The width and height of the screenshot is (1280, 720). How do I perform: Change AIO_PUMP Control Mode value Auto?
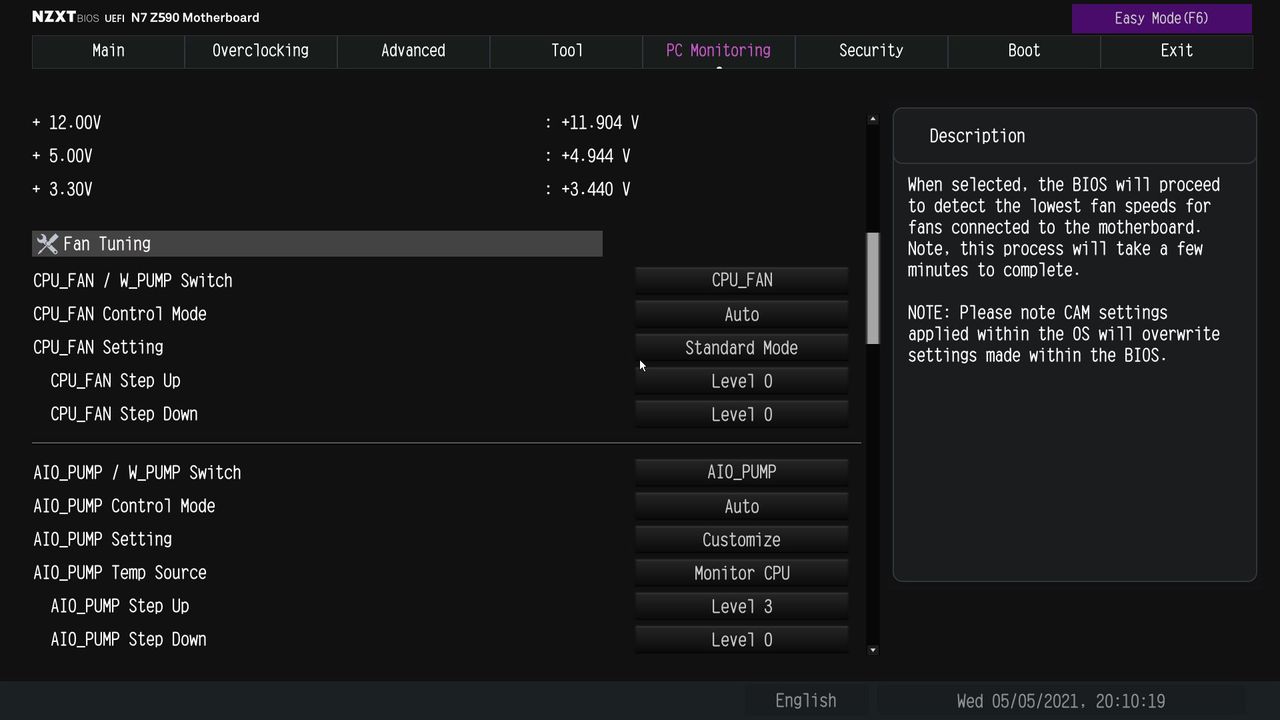click(x=742, y=506)
